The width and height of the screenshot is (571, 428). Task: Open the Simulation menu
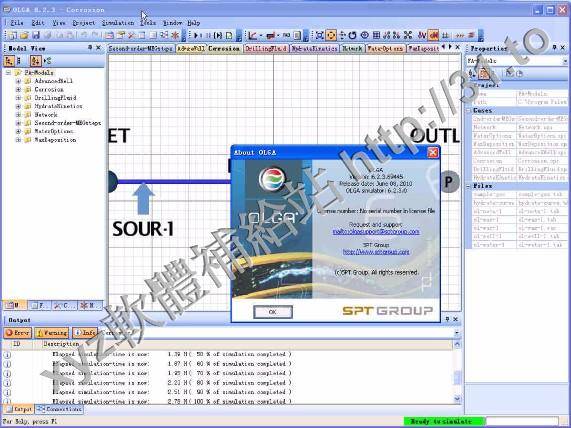pyautogui.click(x=118, y=23)
